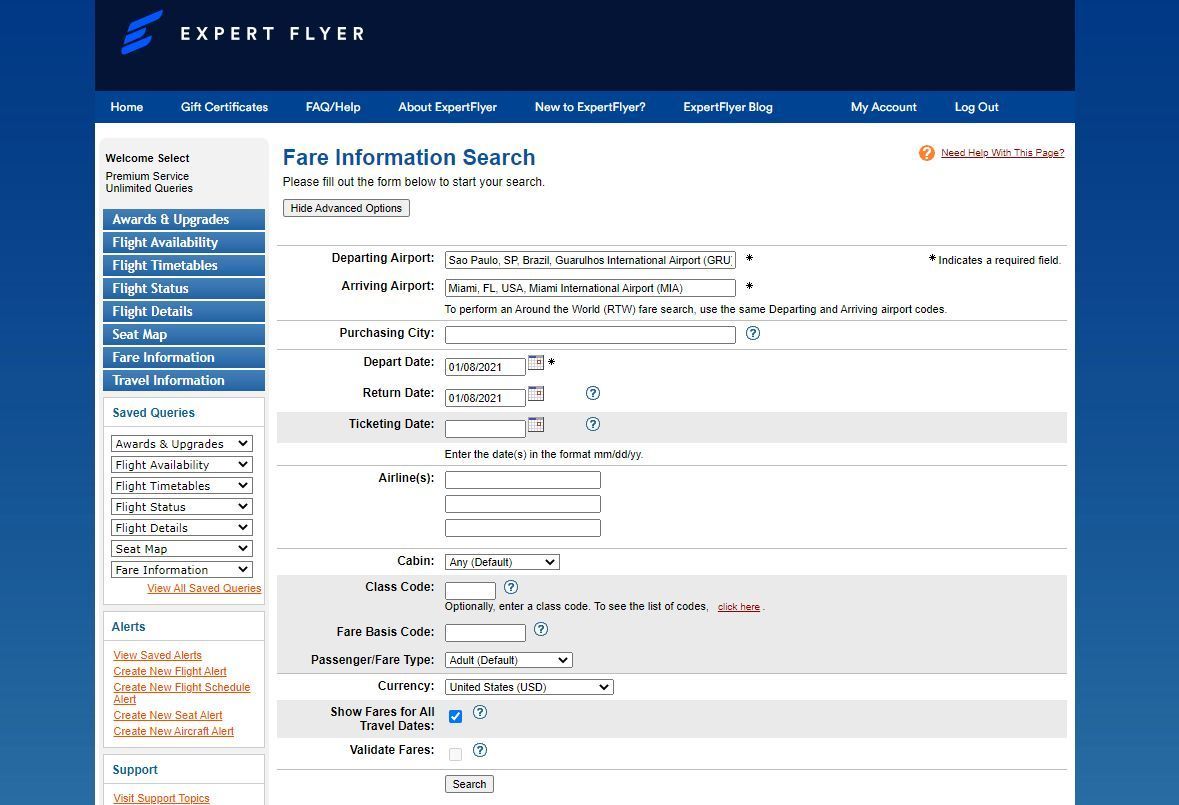Open Fare Information sidebar section

[183, 358]
